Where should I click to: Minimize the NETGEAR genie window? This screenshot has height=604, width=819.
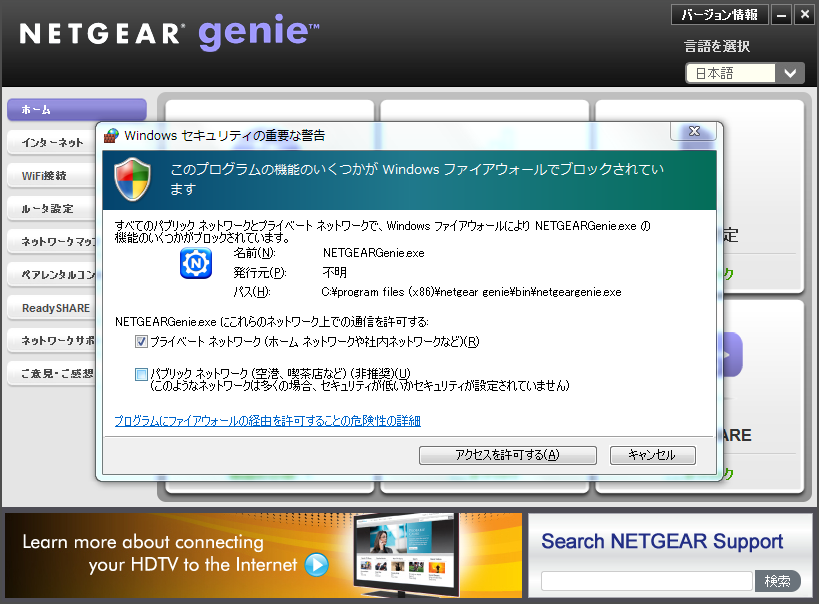pyautogui.click(x=781, y=15)
